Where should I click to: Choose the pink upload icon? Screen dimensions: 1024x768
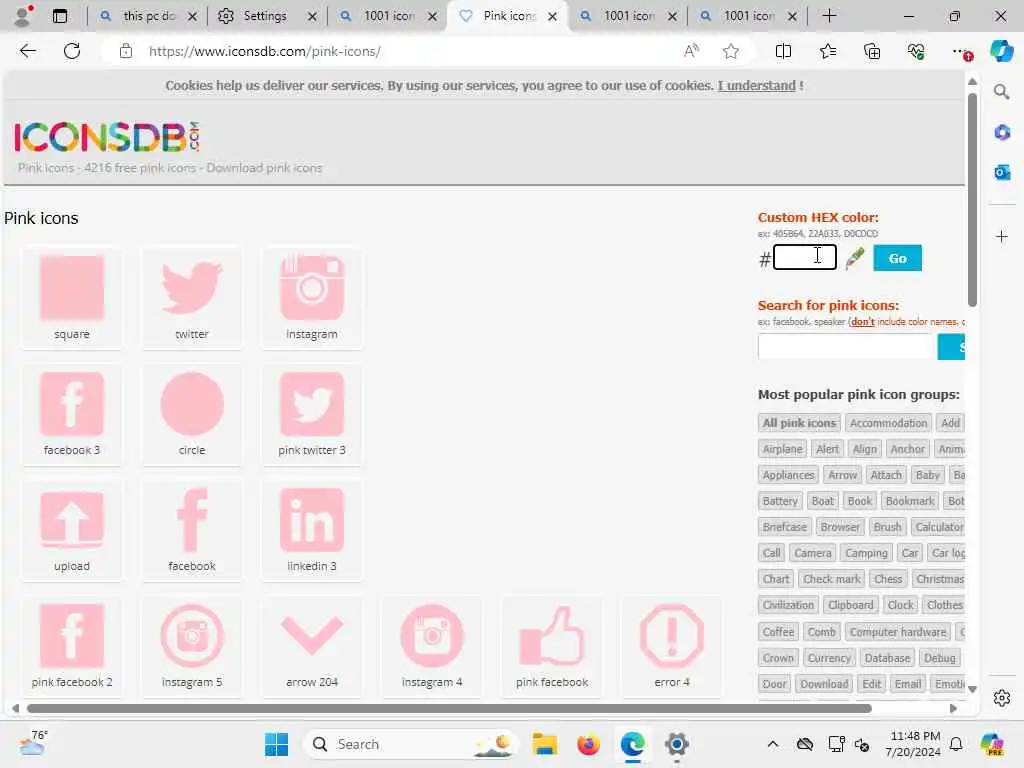coord(72,520)
